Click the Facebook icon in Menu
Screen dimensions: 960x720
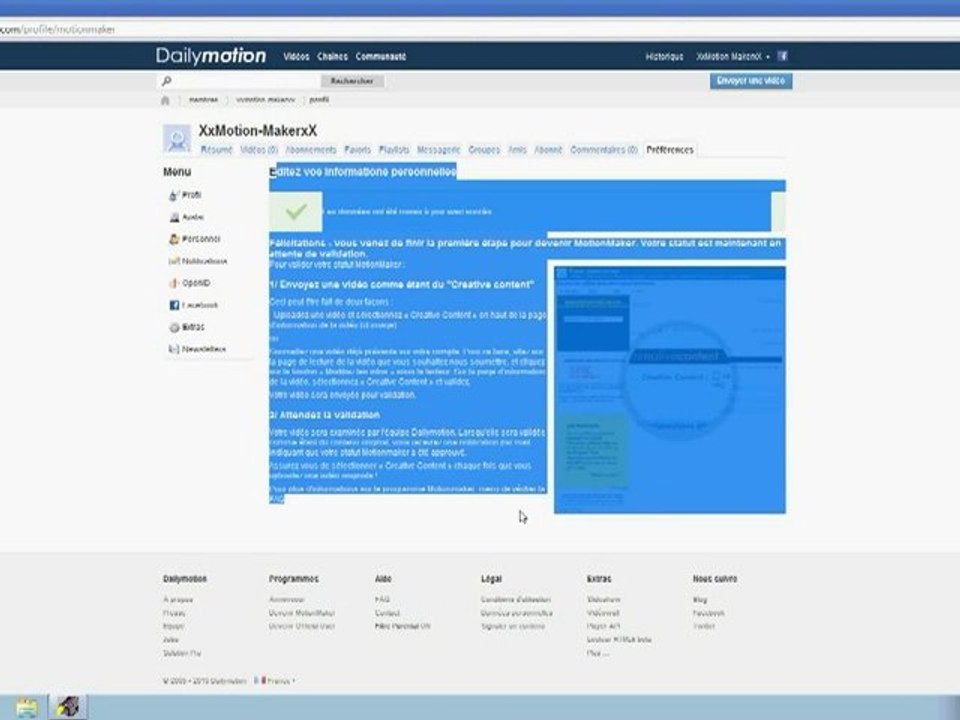[x=174, y=305]
